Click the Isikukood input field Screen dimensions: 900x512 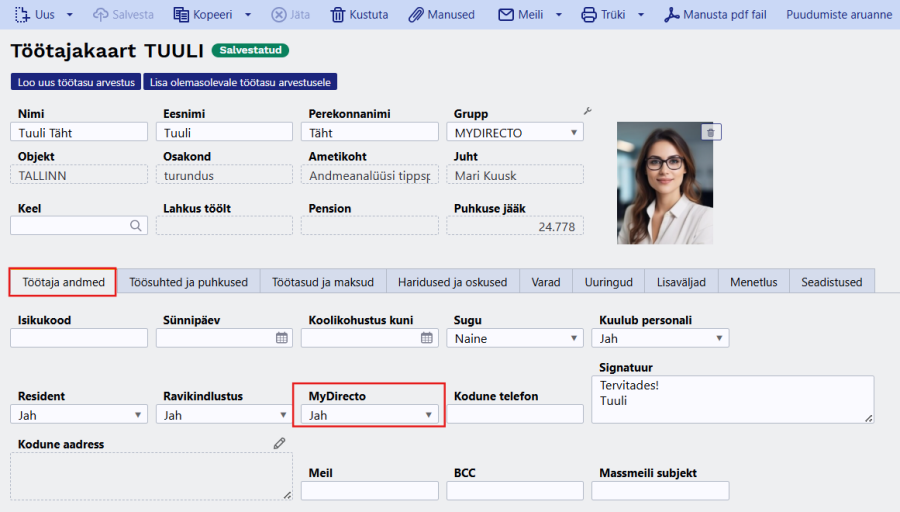point(79,339)
